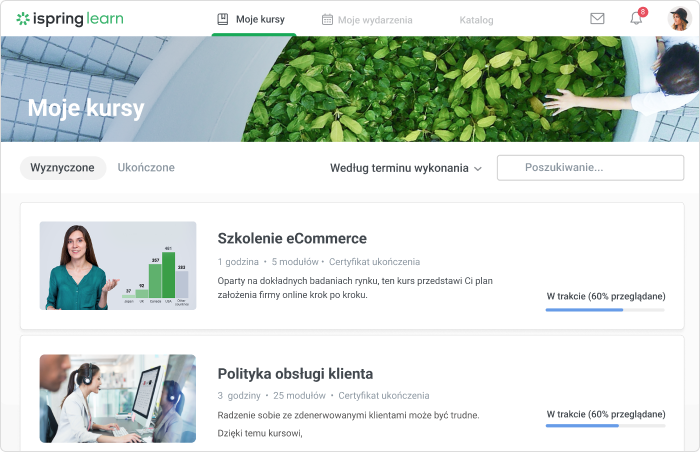Open the Moje wydarzenia tab
This screenshot has height=452, width=700.
click(x=374, y=19)
